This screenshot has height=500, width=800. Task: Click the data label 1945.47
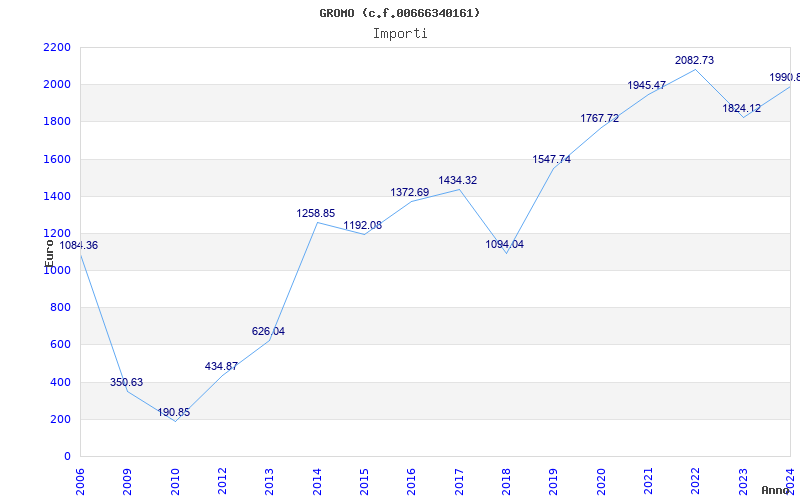click(x=646, y=85)
